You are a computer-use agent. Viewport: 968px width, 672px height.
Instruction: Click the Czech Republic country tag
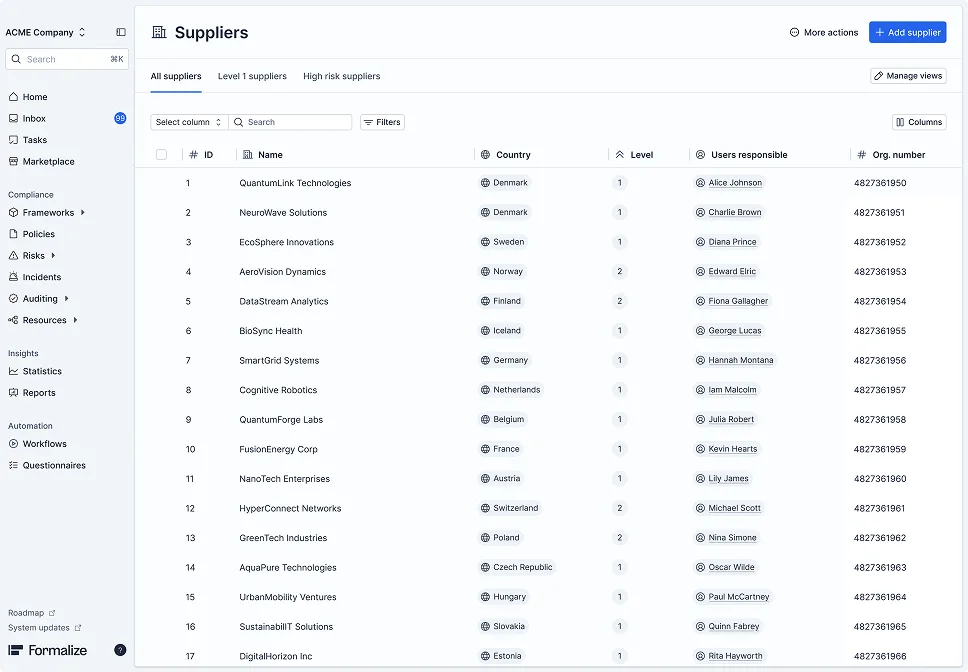point(517,567)
